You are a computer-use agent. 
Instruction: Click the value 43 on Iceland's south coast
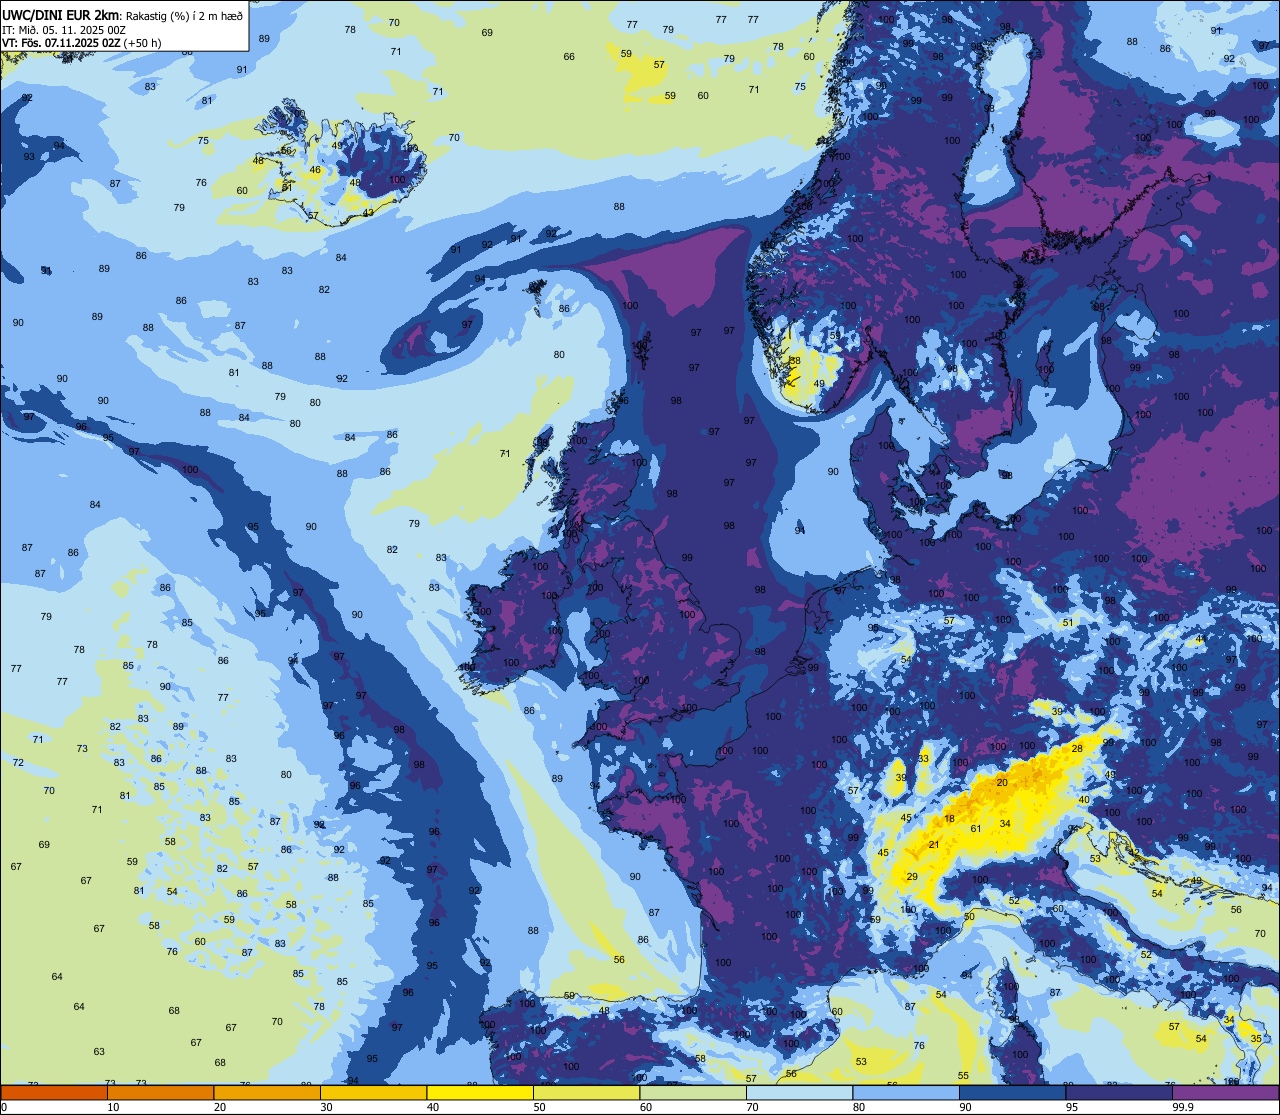click(368, 212)
